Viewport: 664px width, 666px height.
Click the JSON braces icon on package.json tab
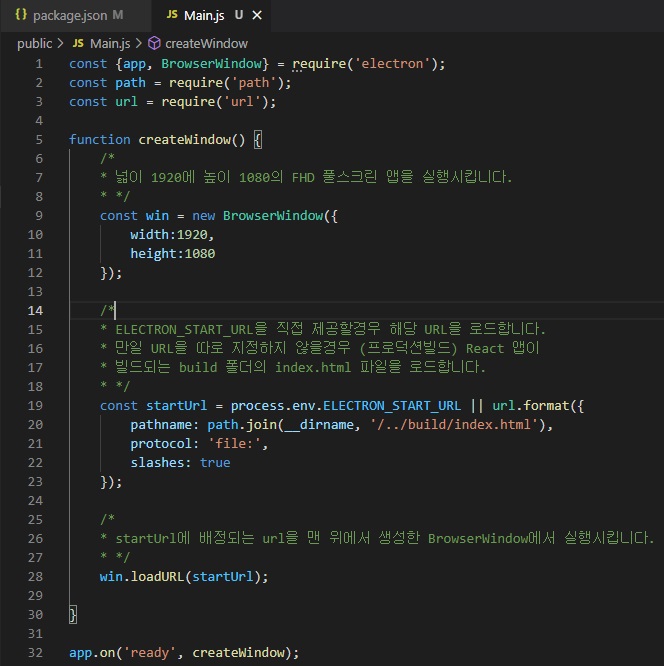pos(21,15)
